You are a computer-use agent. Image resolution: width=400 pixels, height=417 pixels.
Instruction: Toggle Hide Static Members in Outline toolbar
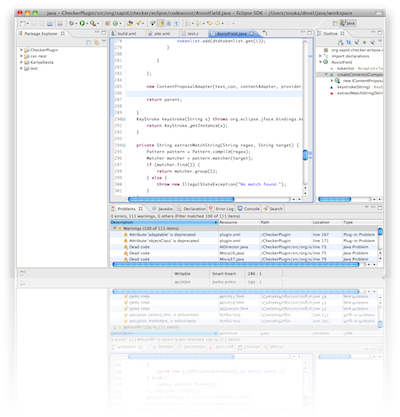[x=357, y=42]
